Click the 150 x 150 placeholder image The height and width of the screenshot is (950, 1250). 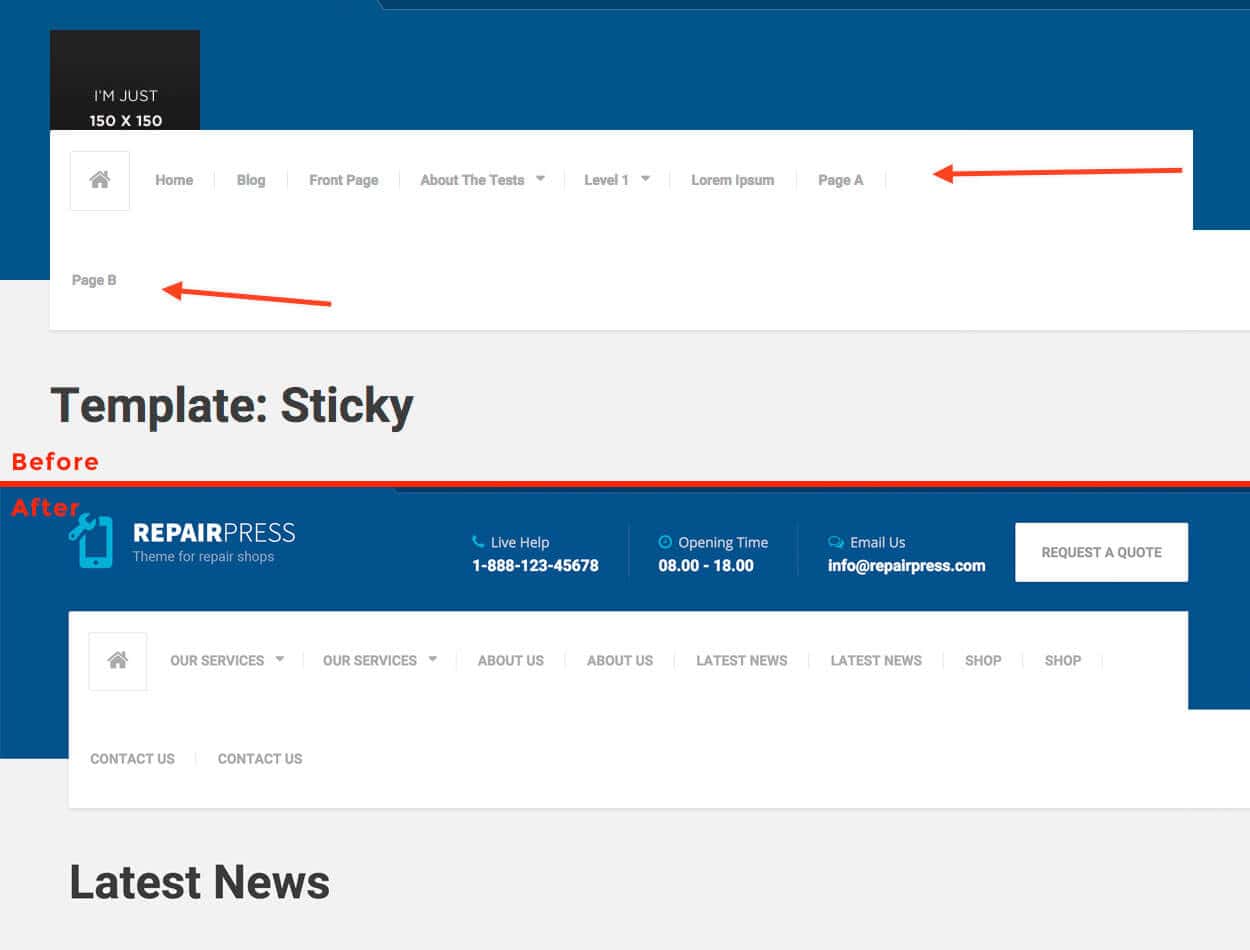[125, 80]
